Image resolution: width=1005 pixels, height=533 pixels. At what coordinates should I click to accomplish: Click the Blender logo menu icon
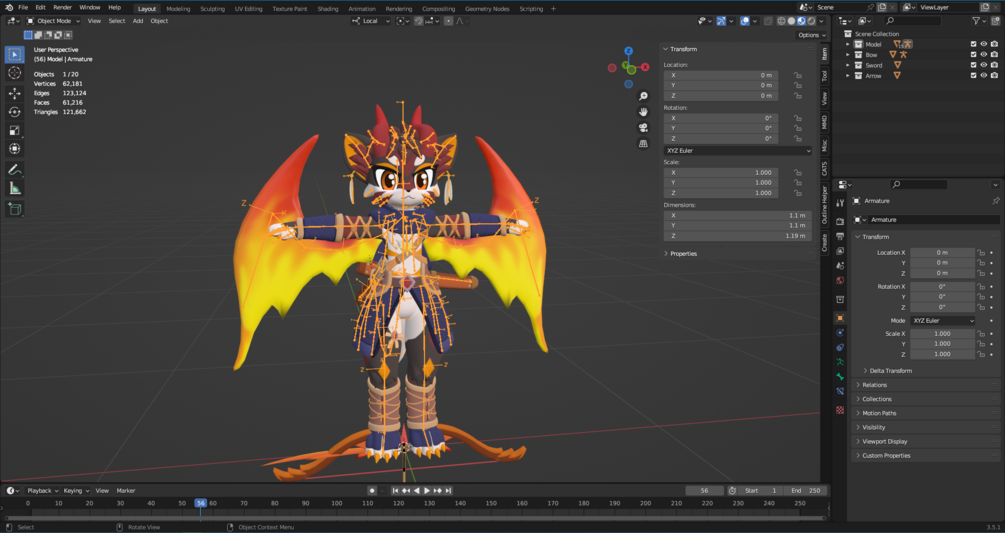pyautogui.click(x=8, y=8)
